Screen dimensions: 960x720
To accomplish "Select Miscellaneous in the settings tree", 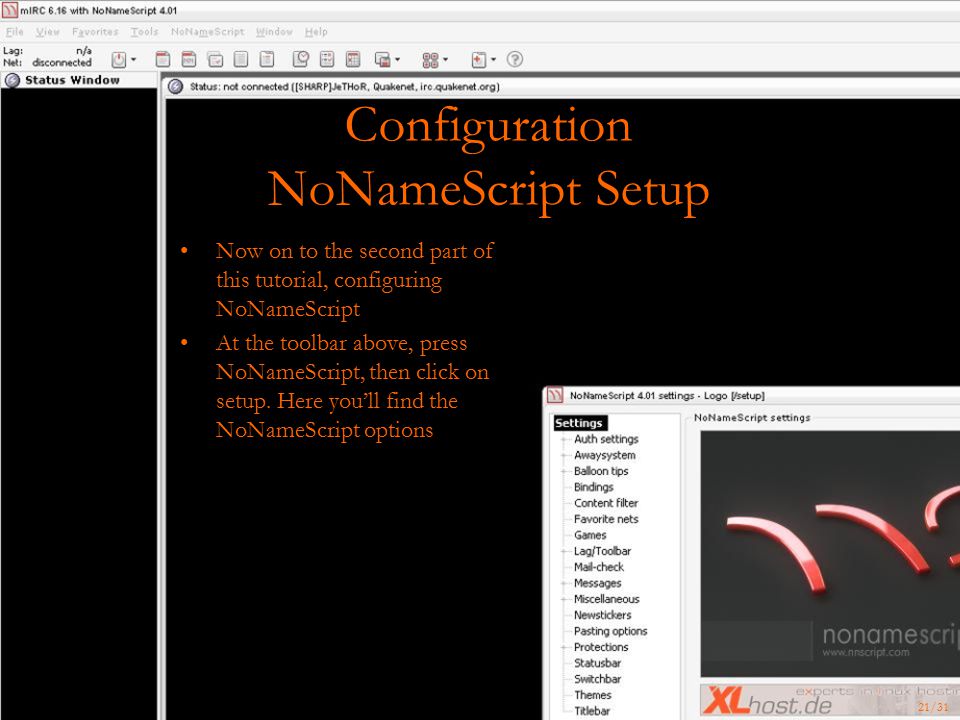I will point(607,599).
